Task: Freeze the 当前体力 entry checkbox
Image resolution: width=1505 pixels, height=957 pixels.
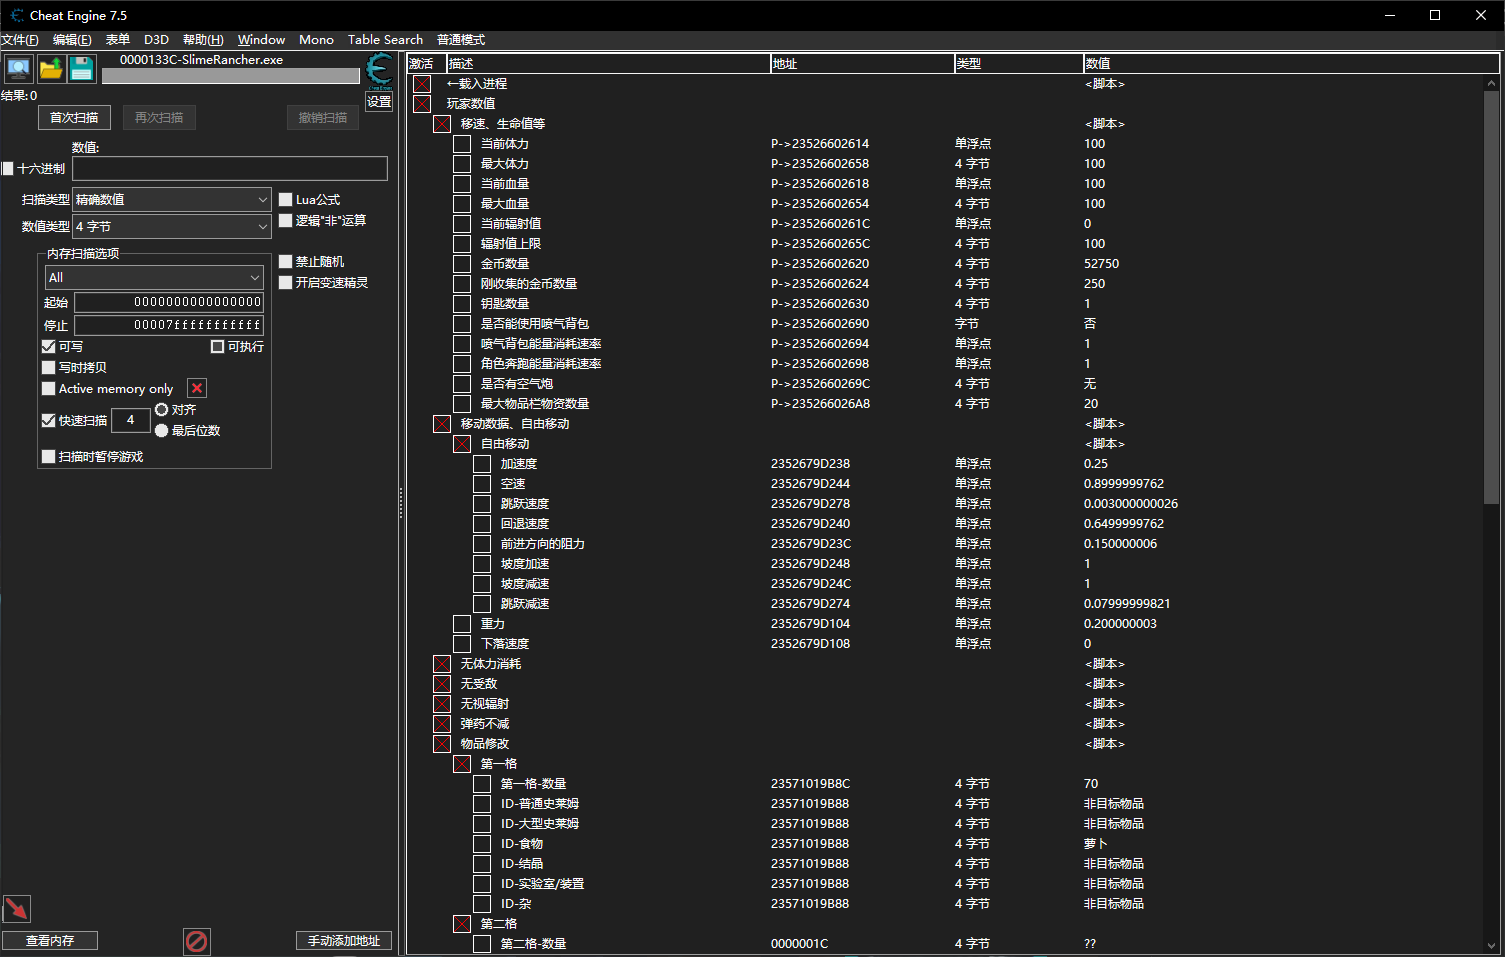Action: pos(462,144)
